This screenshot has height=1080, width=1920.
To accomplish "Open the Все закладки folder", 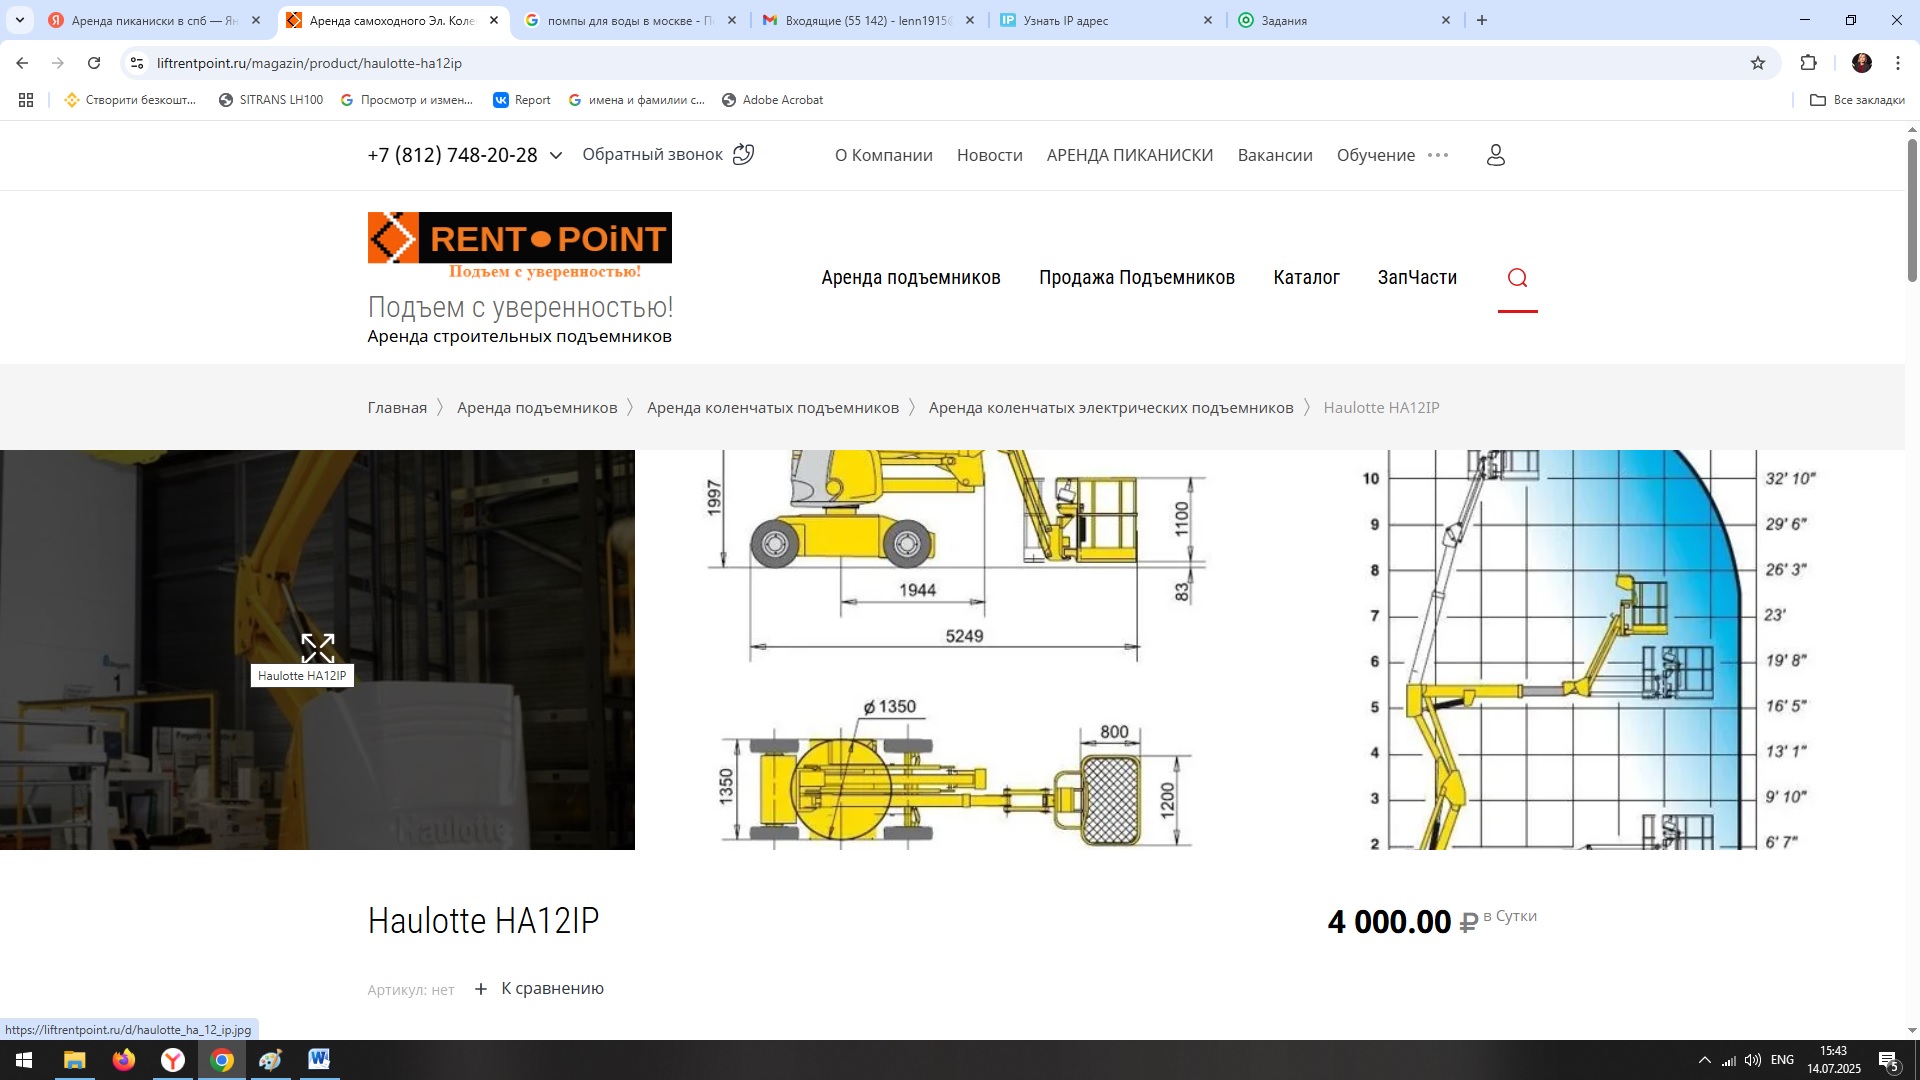I will [1857, 100].
